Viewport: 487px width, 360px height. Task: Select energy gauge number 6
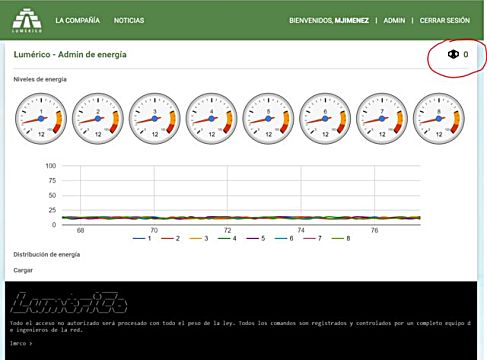click(325, 119)
